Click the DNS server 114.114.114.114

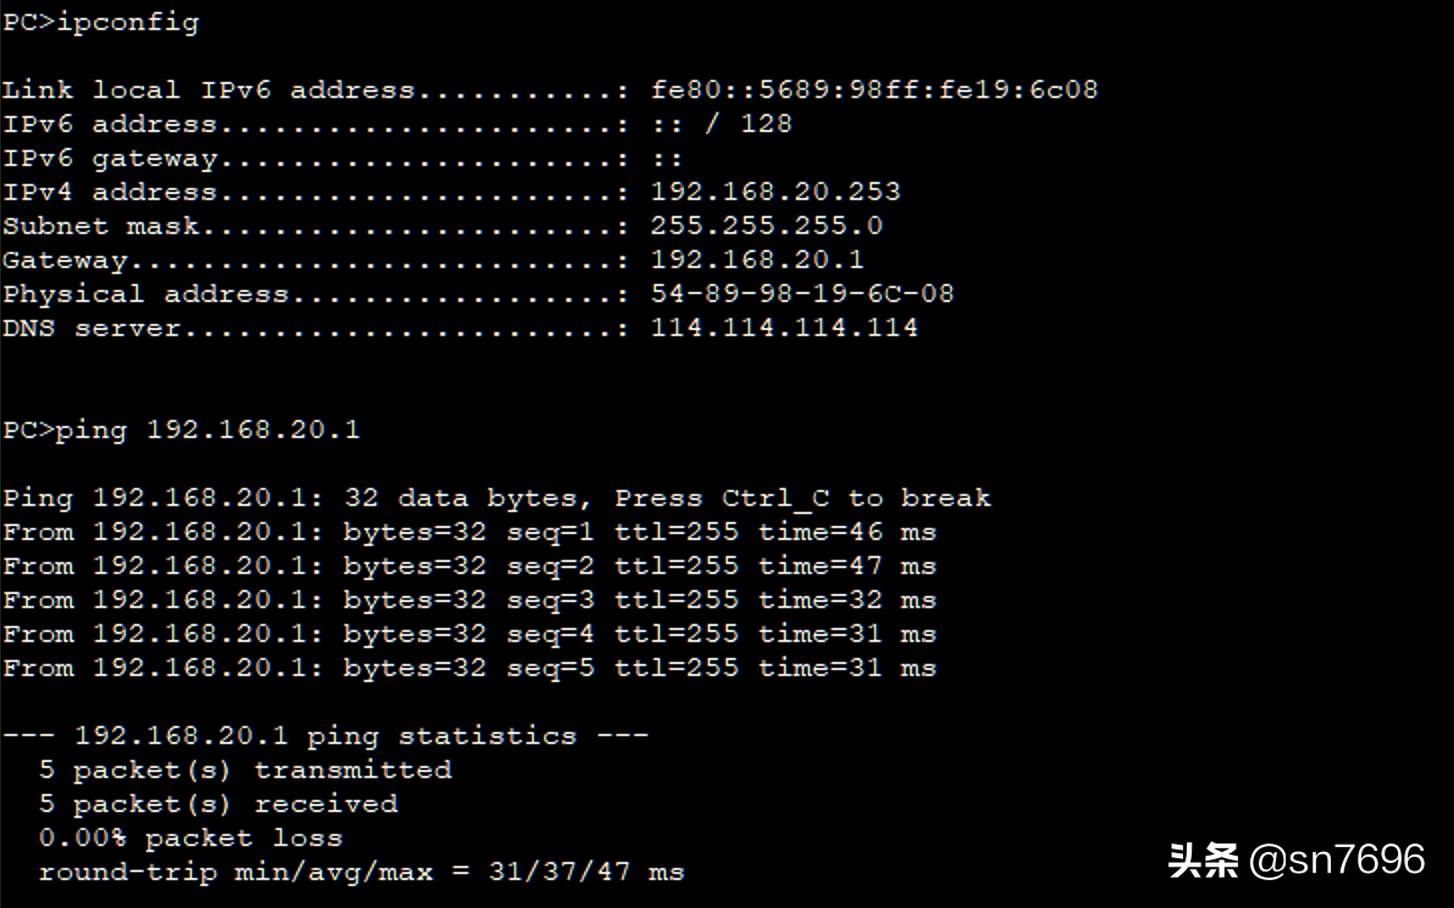784,328
